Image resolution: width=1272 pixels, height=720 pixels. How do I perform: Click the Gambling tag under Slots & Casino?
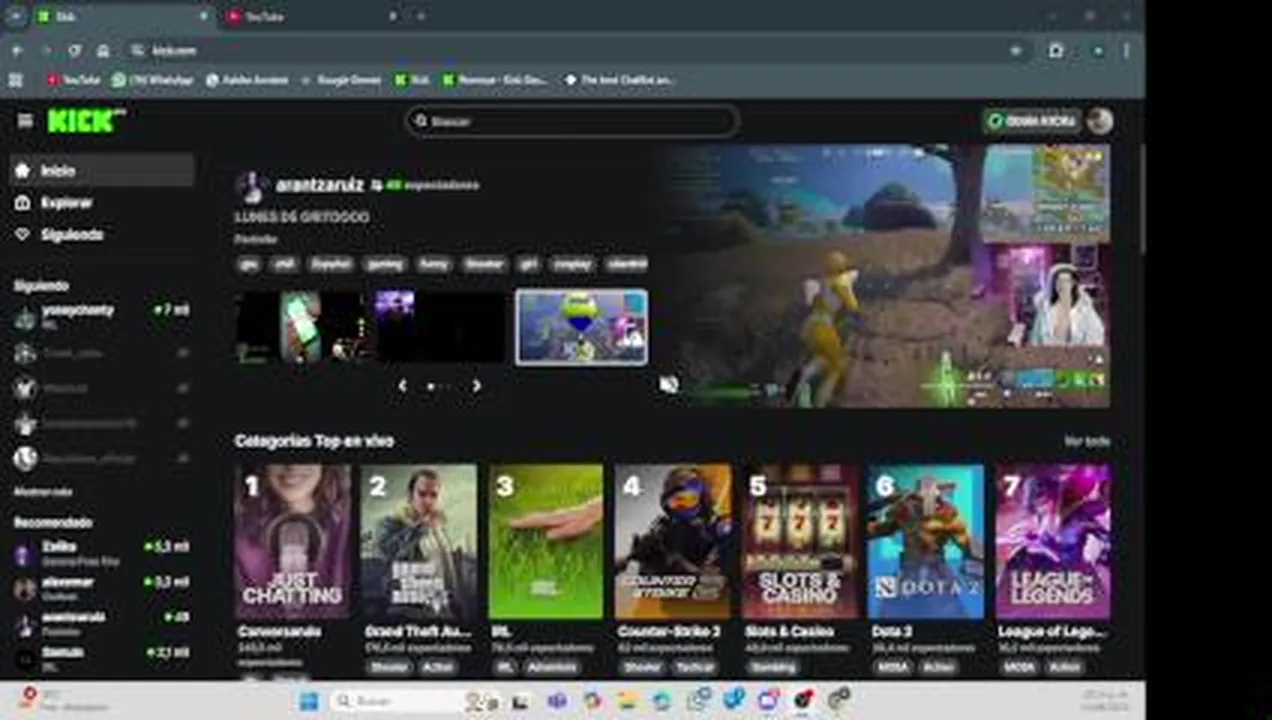(773, 667)
